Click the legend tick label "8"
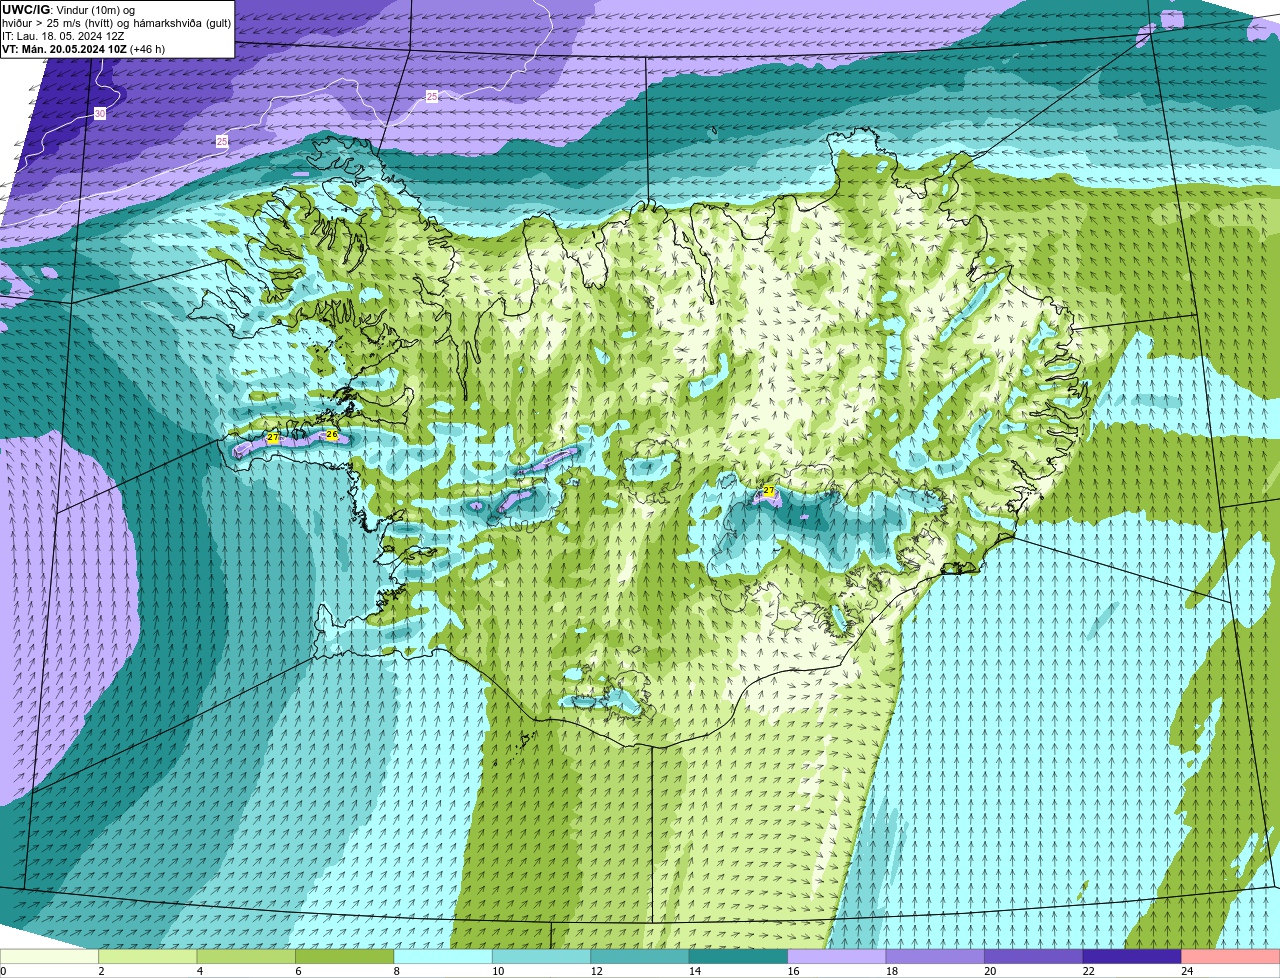Screen dimensions: 1280x978 pyautogui.click(x=396, y=971)
